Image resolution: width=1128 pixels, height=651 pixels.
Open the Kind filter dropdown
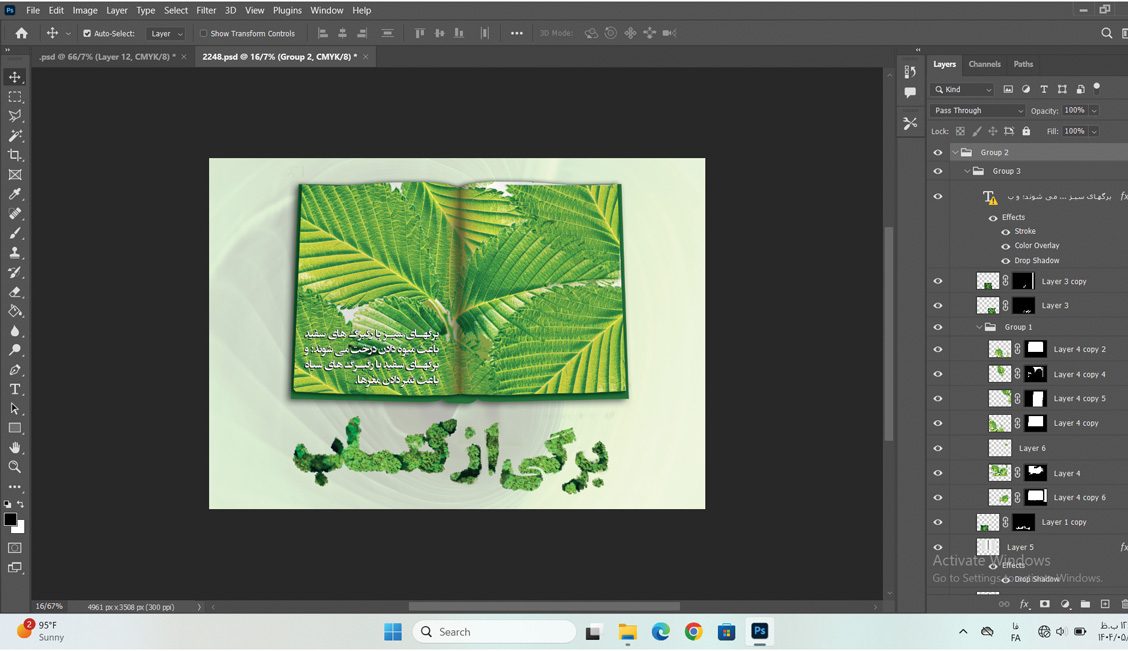click(963, 89)
